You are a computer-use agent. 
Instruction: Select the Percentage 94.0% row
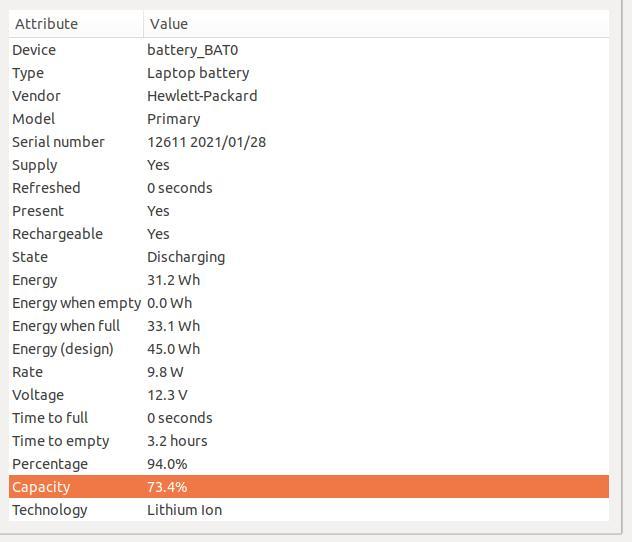pyautogui.click(x=309, y=463)
